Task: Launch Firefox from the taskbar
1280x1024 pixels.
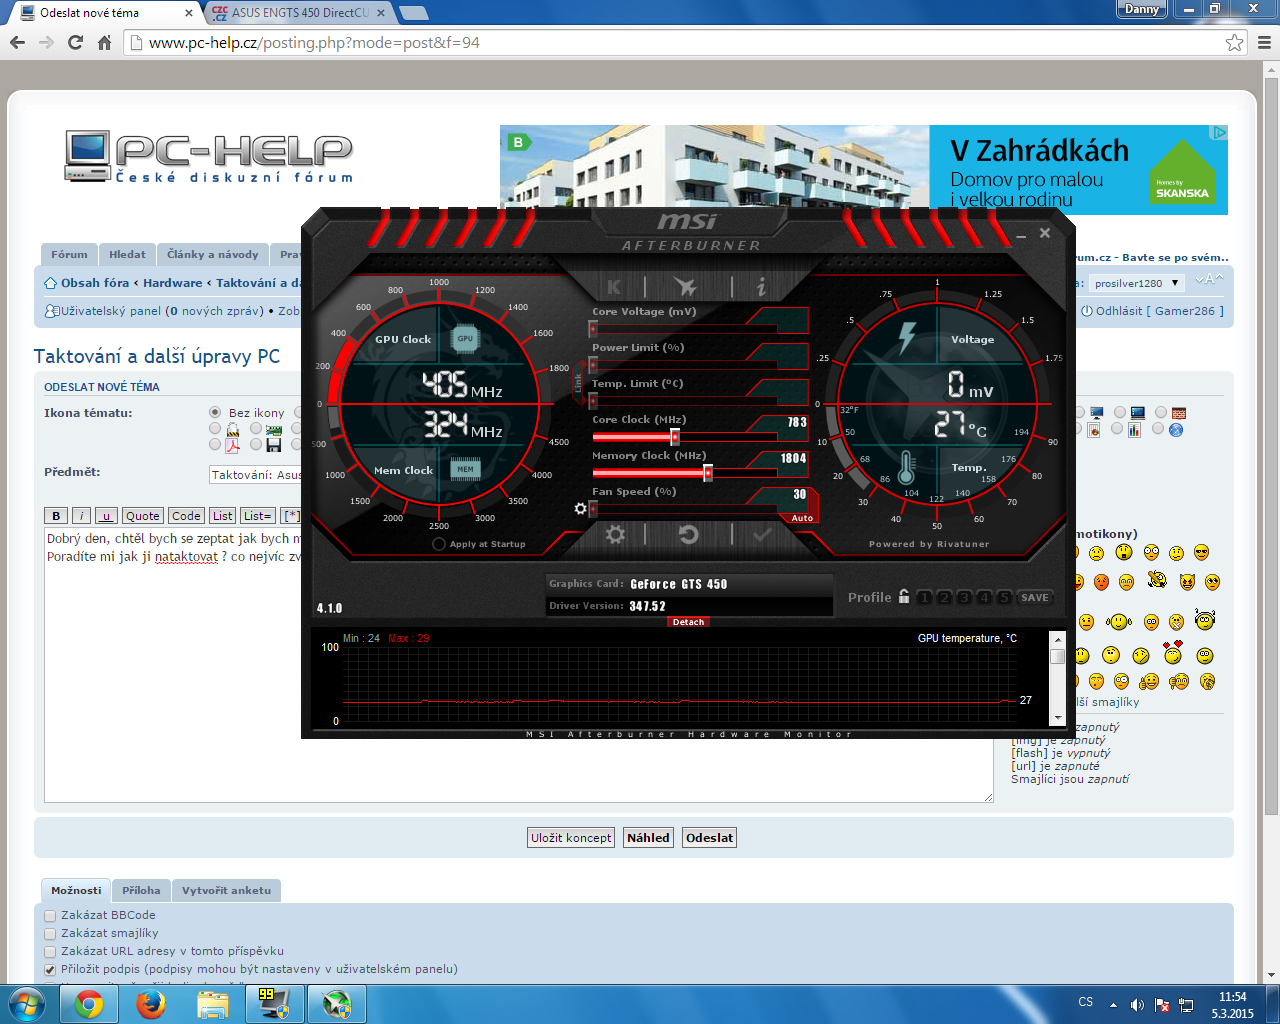Action: tap(151, 1003)
